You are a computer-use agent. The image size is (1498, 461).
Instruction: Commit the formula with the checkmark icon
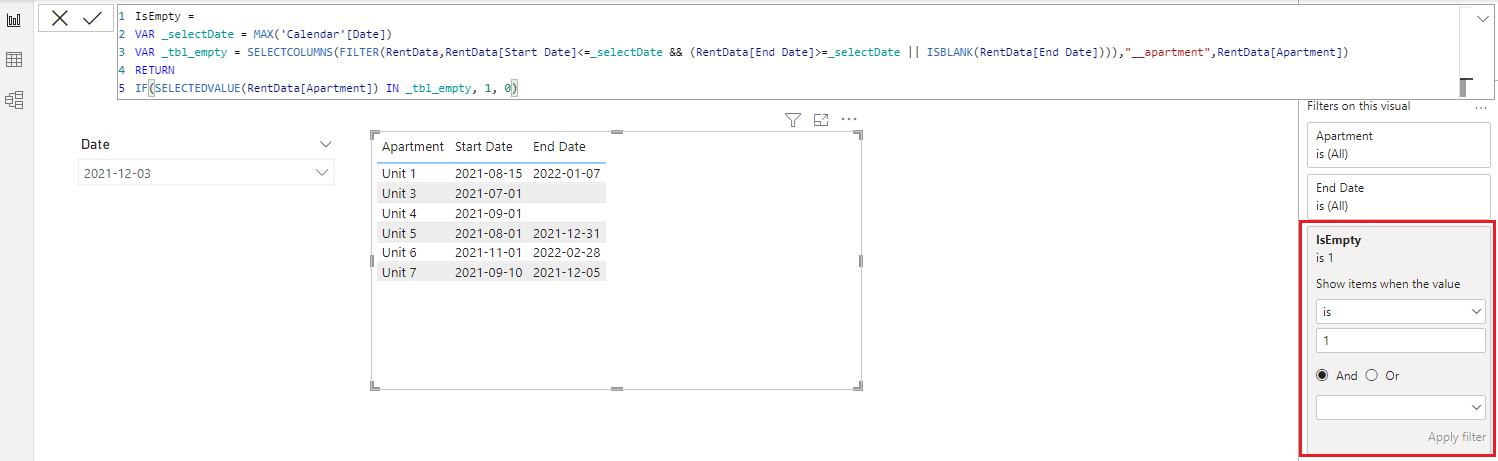click(92, 18)
